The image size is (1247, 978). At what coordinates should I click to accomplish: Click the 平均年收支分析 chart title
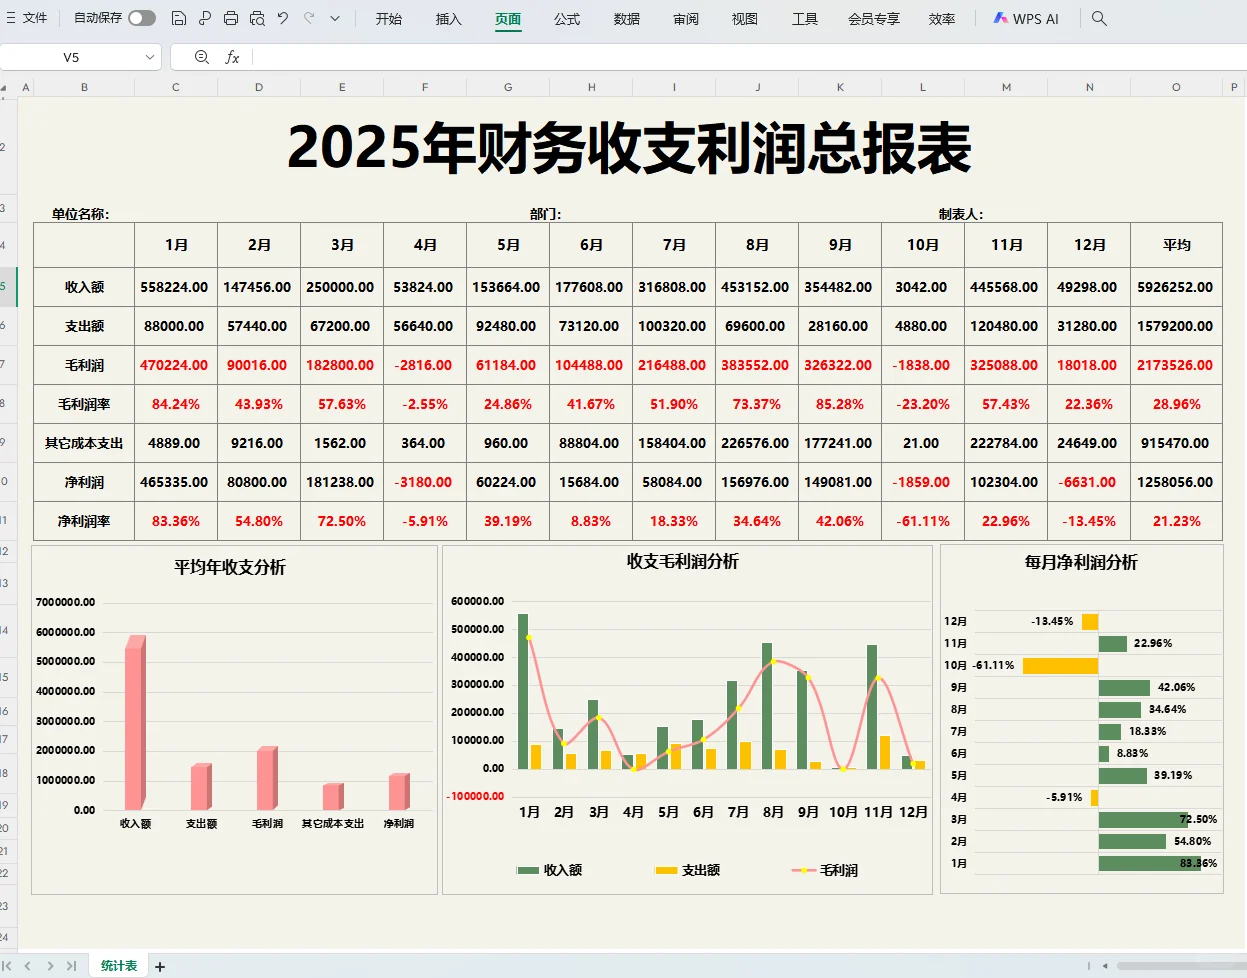(x=230, y=567)
